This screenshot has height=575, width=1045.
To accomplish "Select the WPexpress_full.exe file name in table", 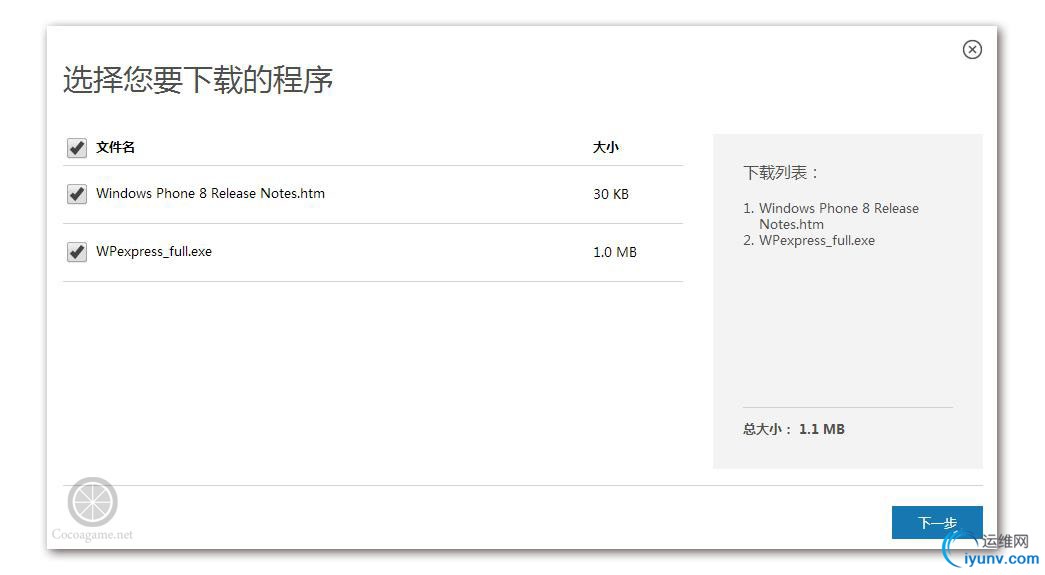I will point(154,252).
